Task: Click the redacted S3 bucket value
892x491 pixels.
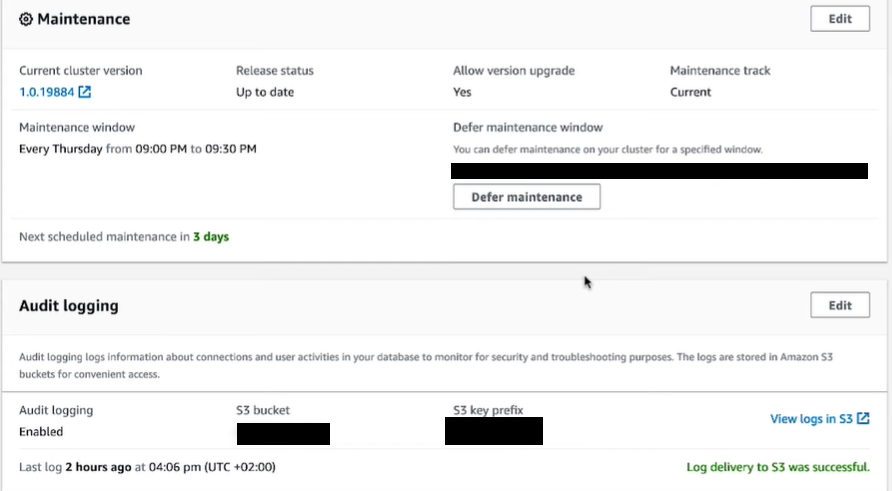Action: pyautogui.click(x=283, y=433)
